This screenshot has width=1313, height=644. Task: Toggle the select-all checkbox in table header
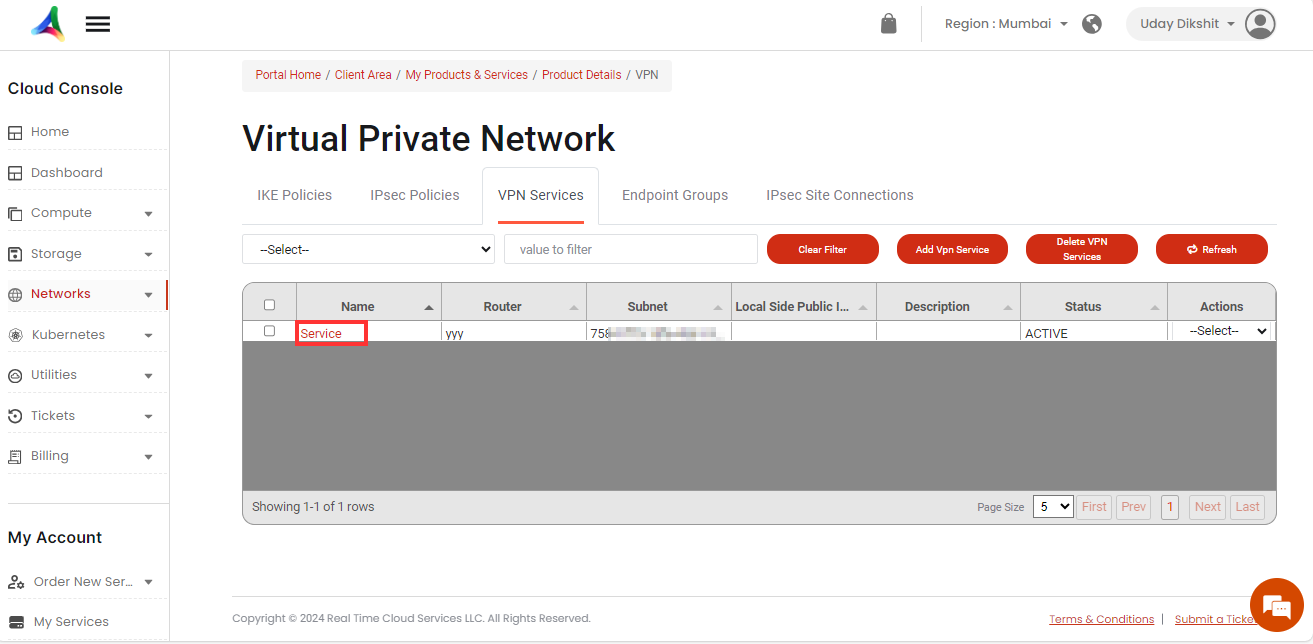(x=269, y=305)
